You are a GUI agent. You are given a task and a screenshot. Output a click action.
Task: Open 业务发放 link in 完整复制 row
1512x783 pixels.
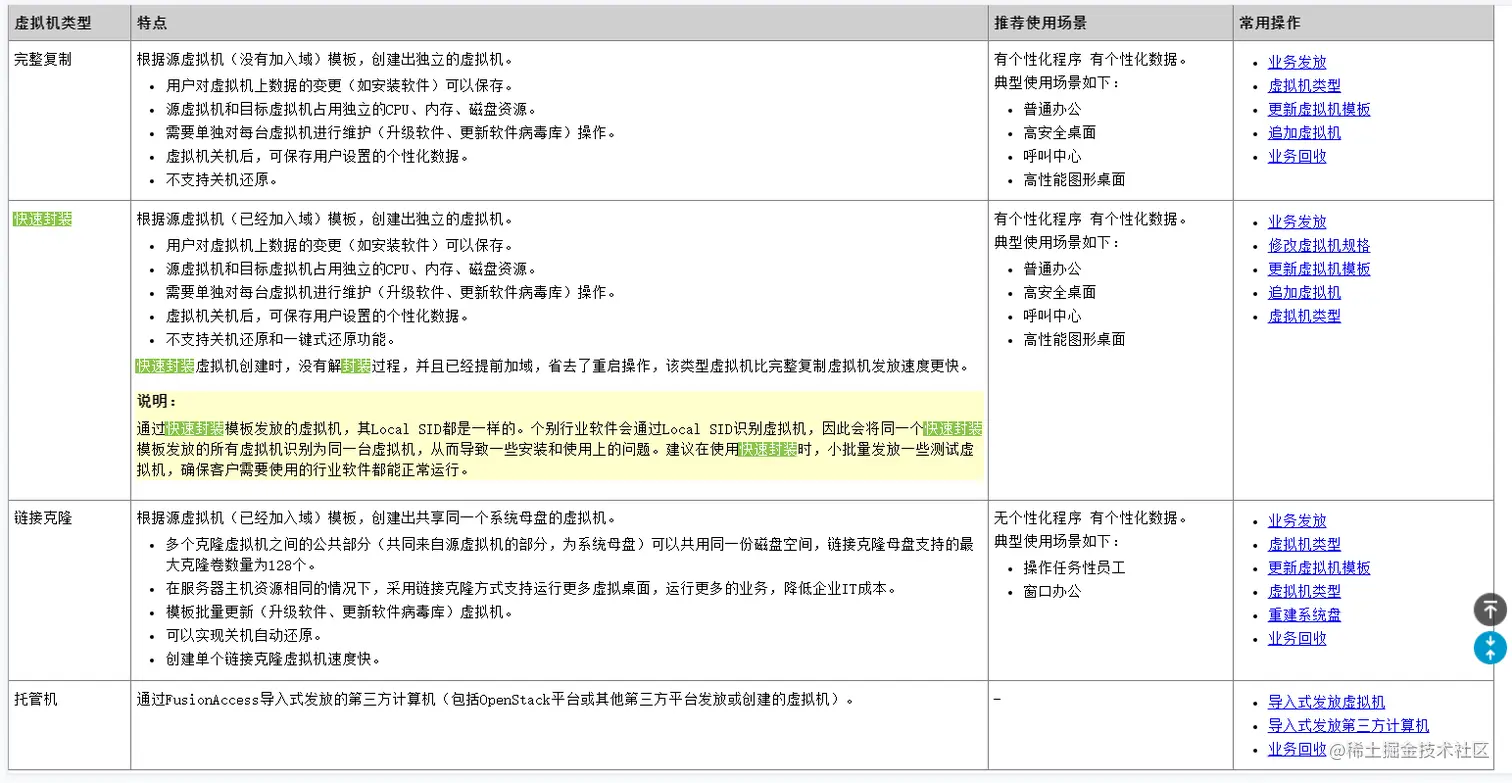point(1297,62)
